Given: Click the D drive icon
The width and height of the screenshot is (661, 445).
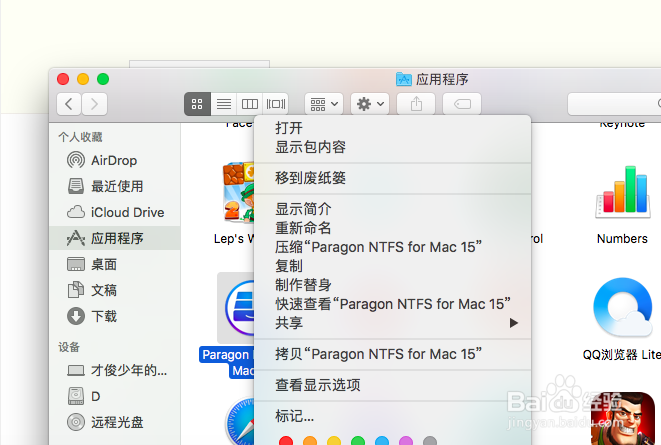Looking at the screenshot, I should tap(76, 396).
